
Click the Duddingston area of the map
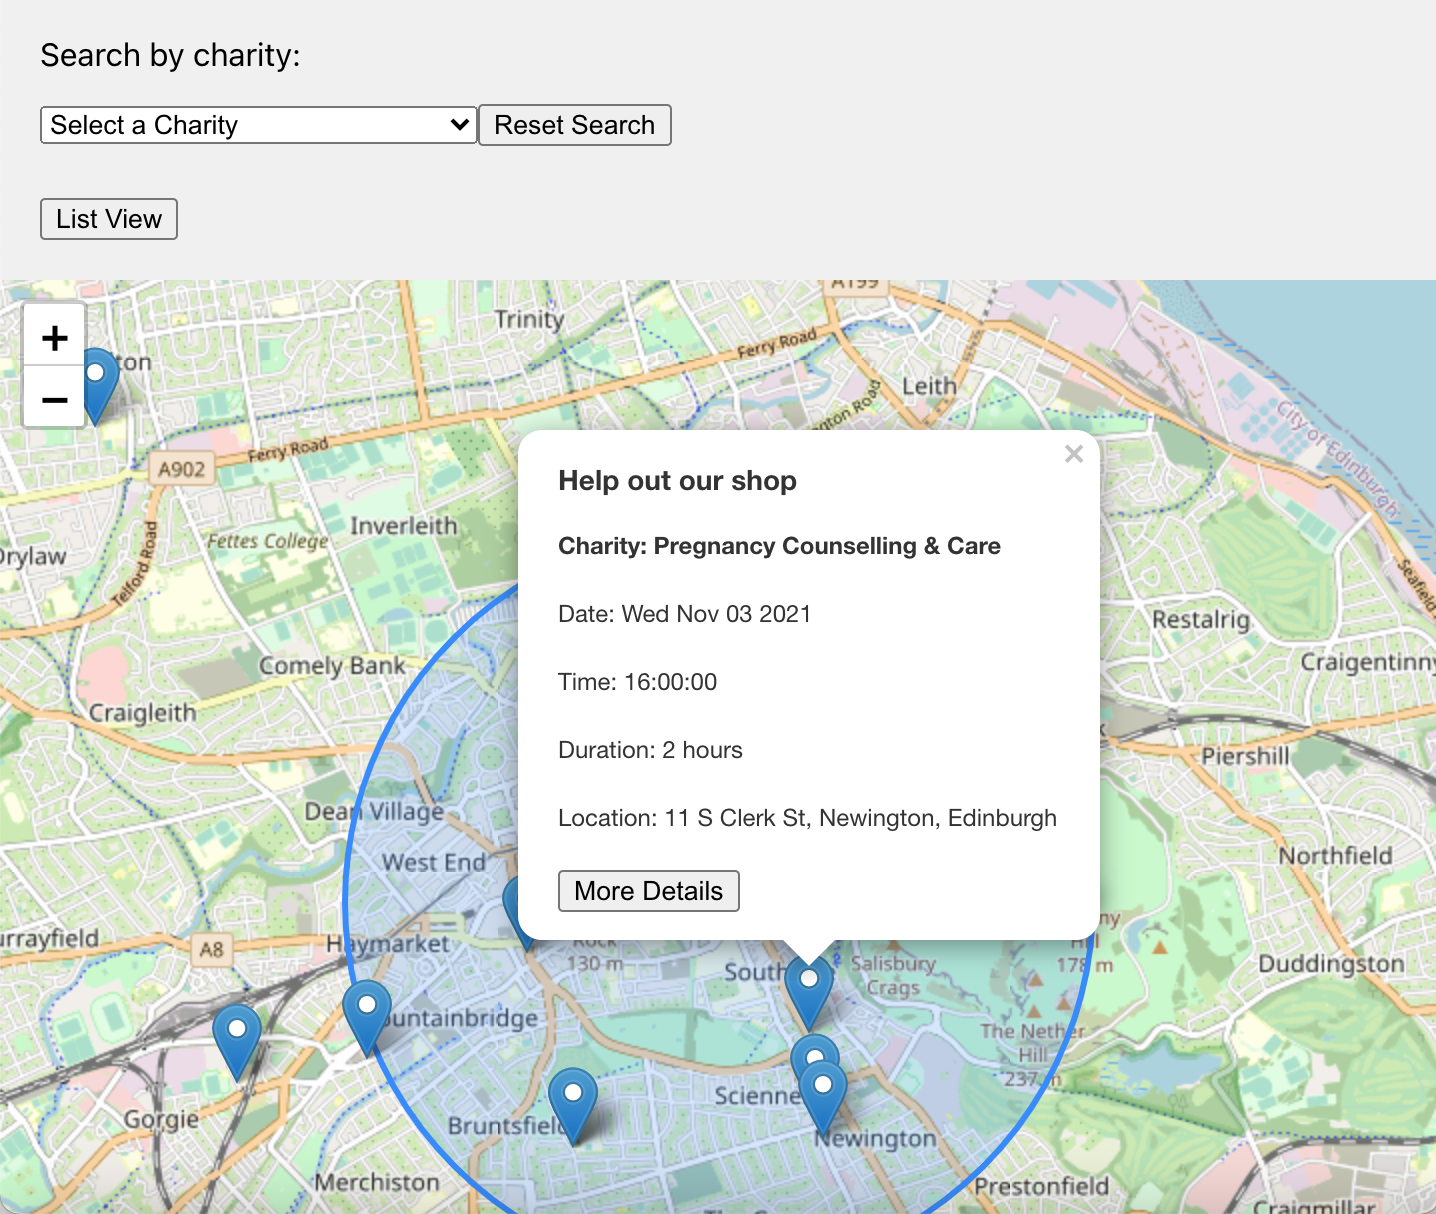tap(1333, 963)
